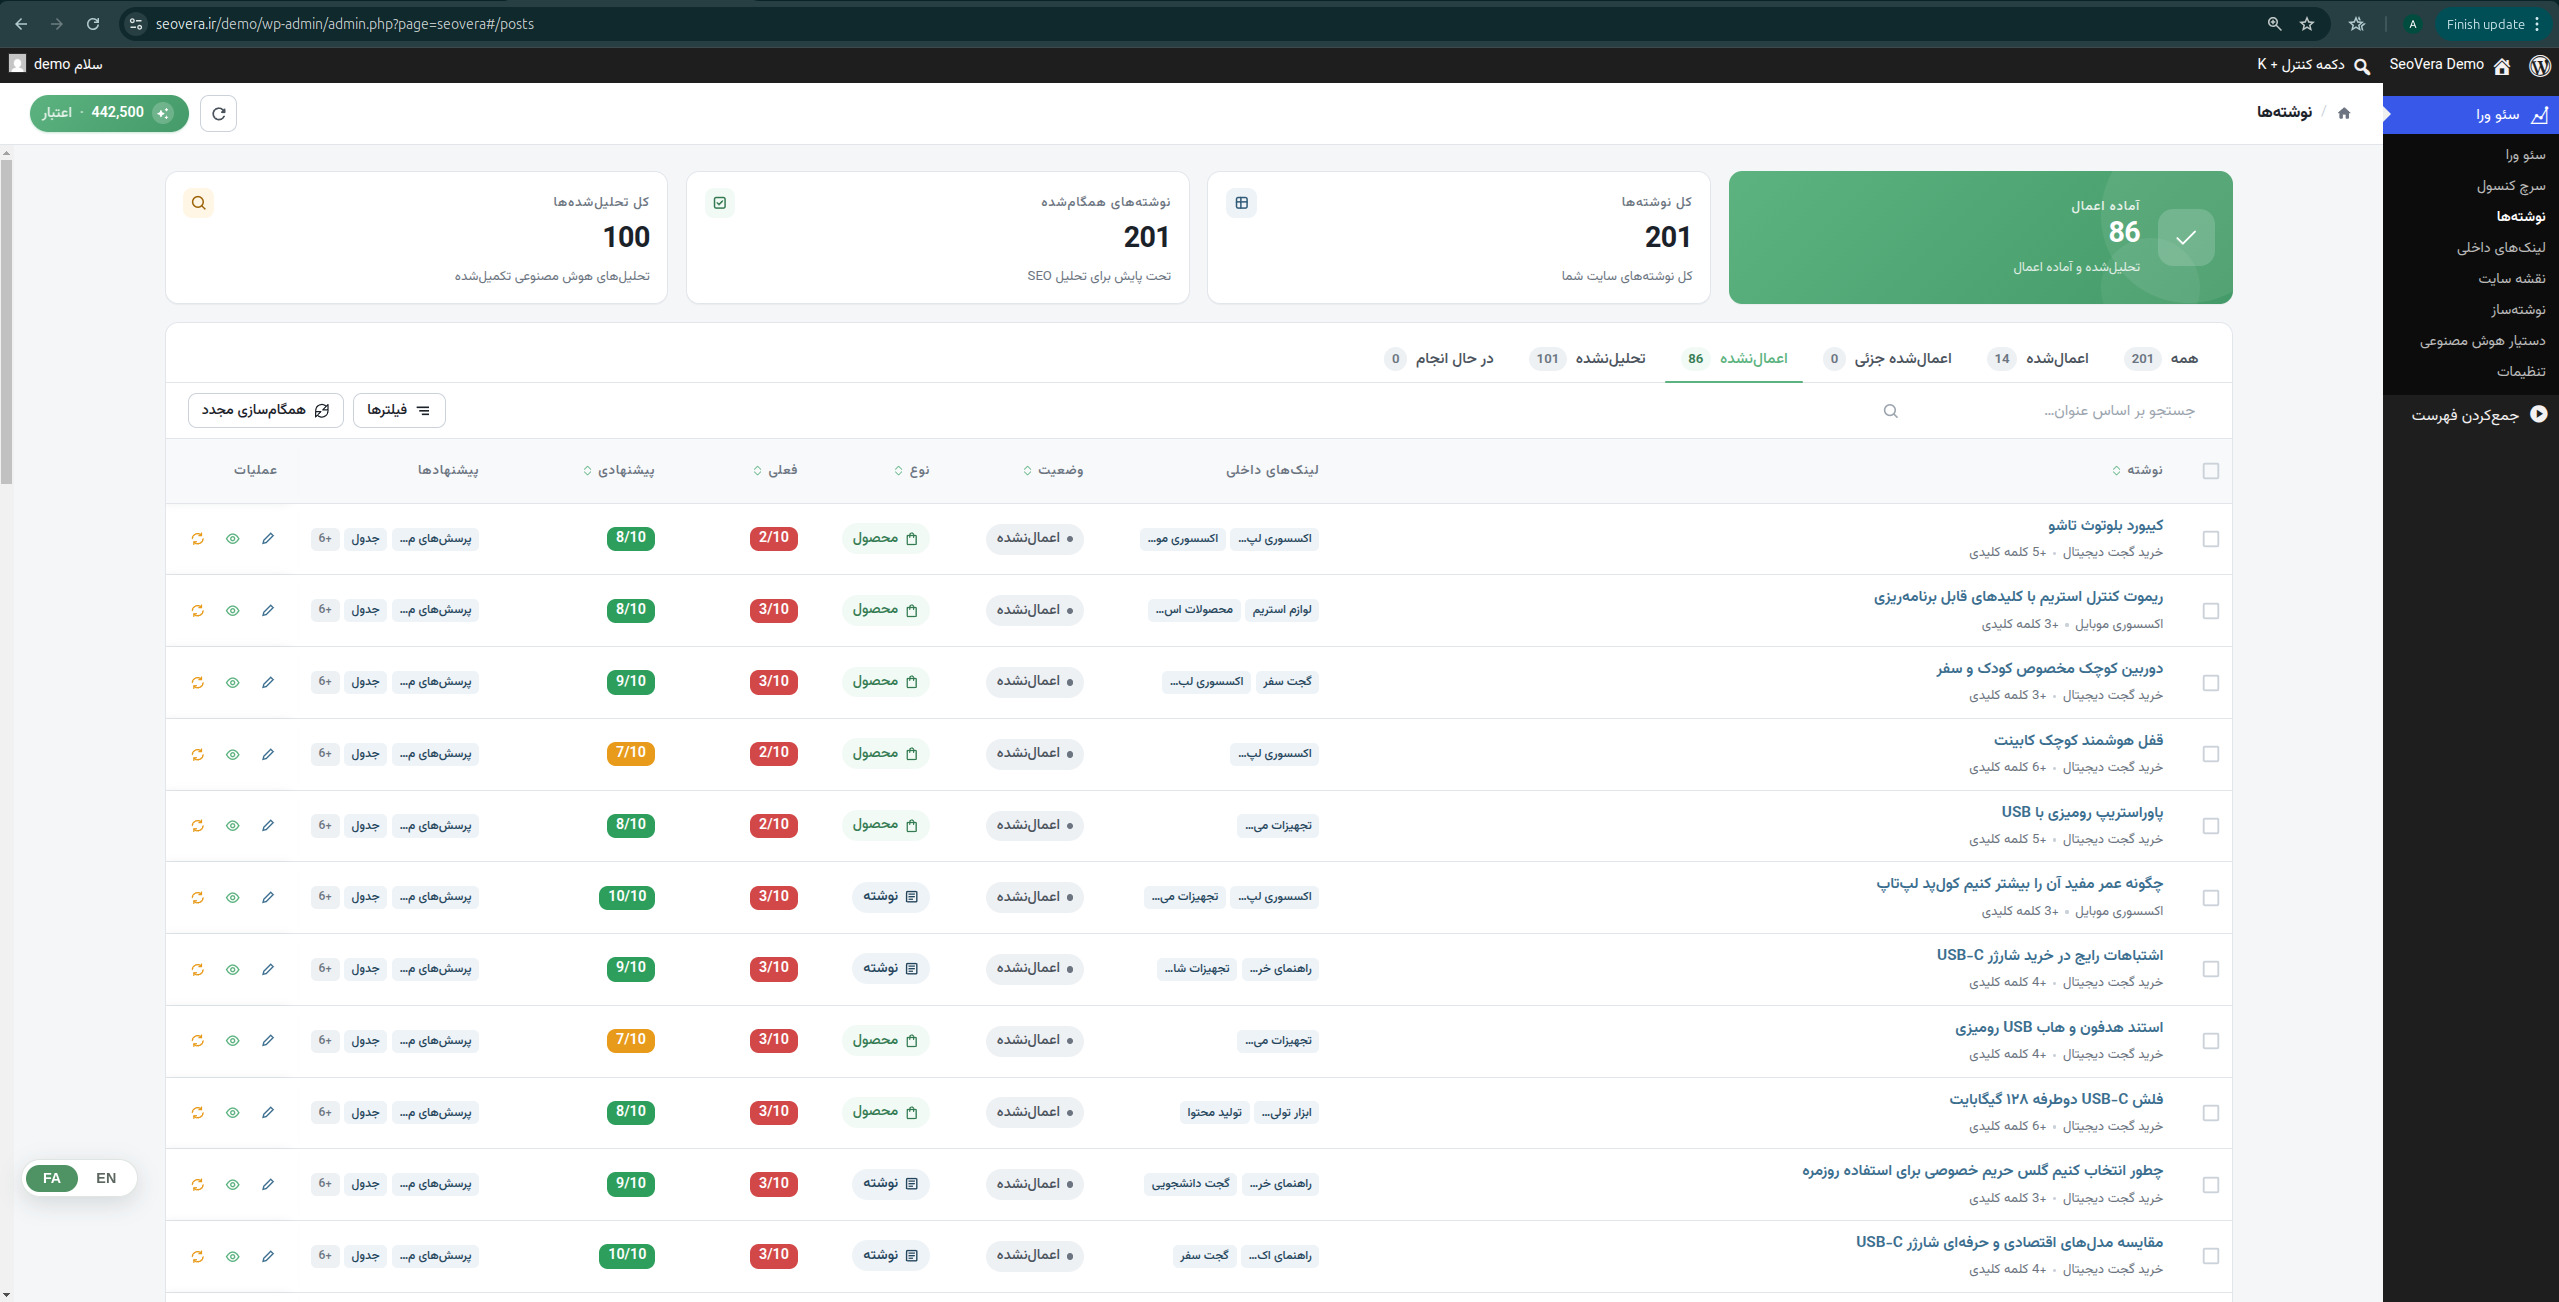2559x1302 pixels.
Task: Sort by the نوشته column header
Action: click(x=2138, y=470)
